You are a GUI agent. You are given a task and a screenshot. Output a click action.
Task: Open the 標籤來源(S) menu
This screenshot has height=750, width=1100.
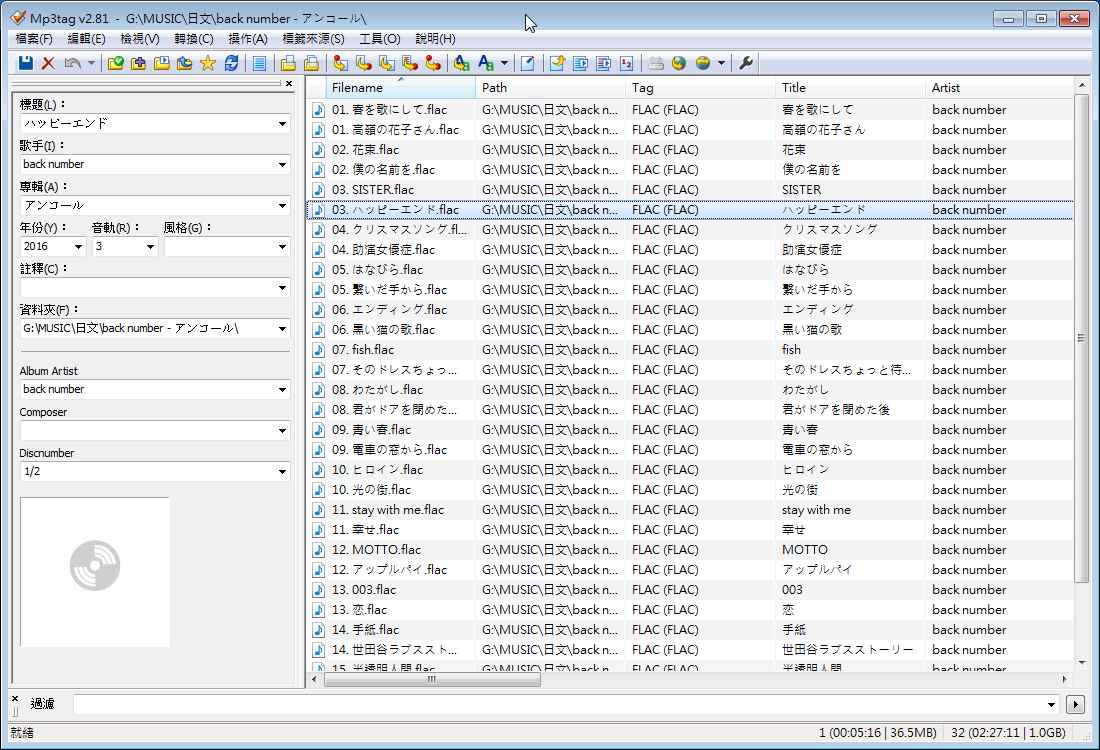[x=313, y=39]
